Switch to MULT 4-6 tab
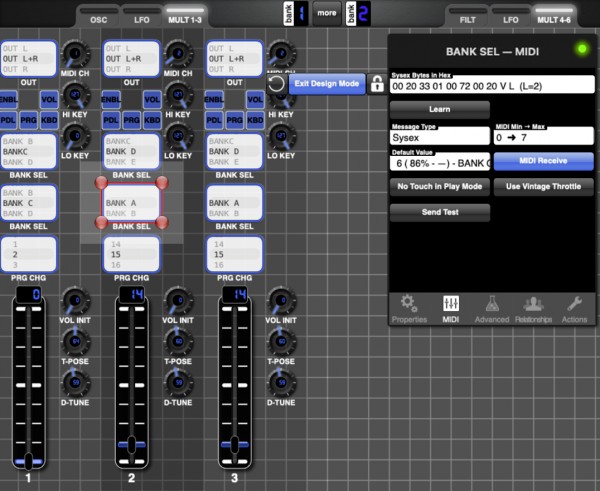Image resolution: width=600 pixels, height=491 pixels. [554, 16]
